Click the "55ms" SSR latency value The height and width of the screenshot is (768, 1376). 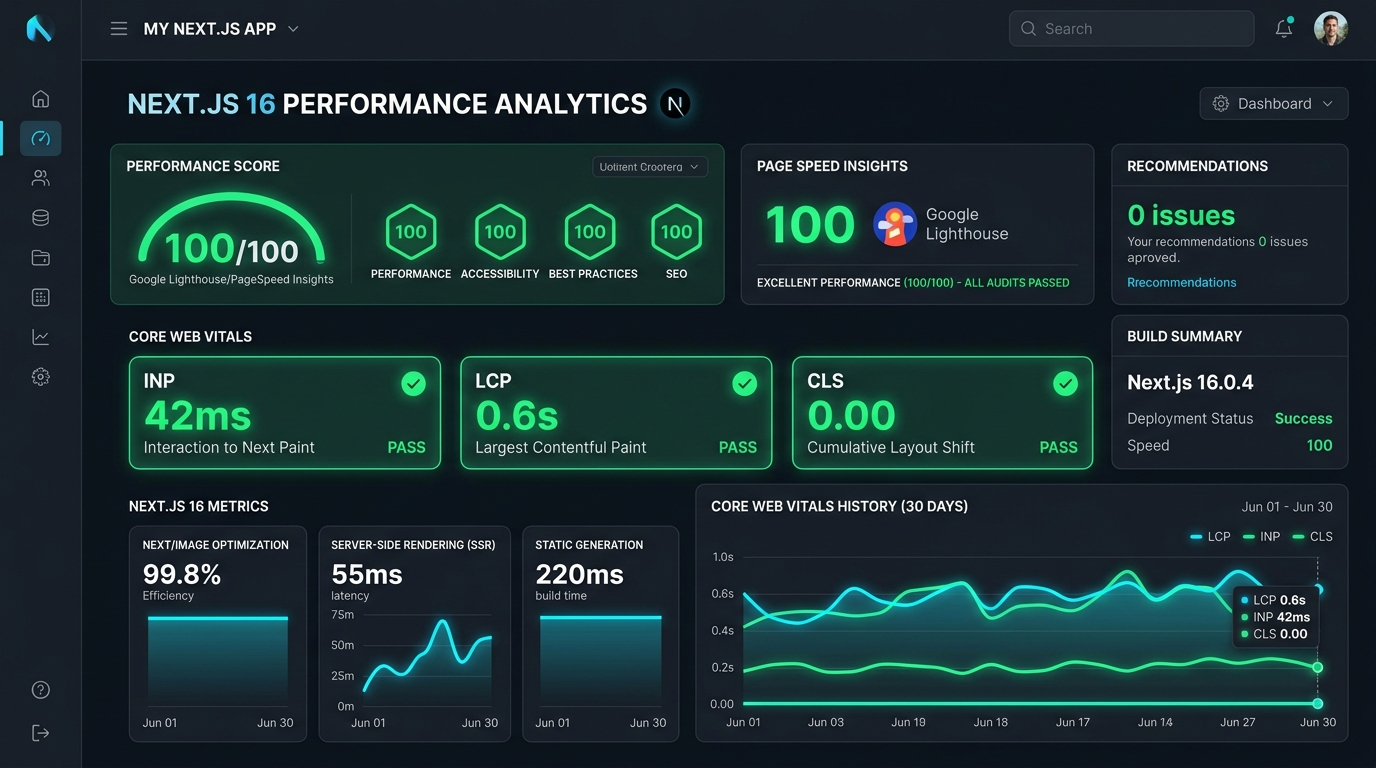tap(367, 574)
